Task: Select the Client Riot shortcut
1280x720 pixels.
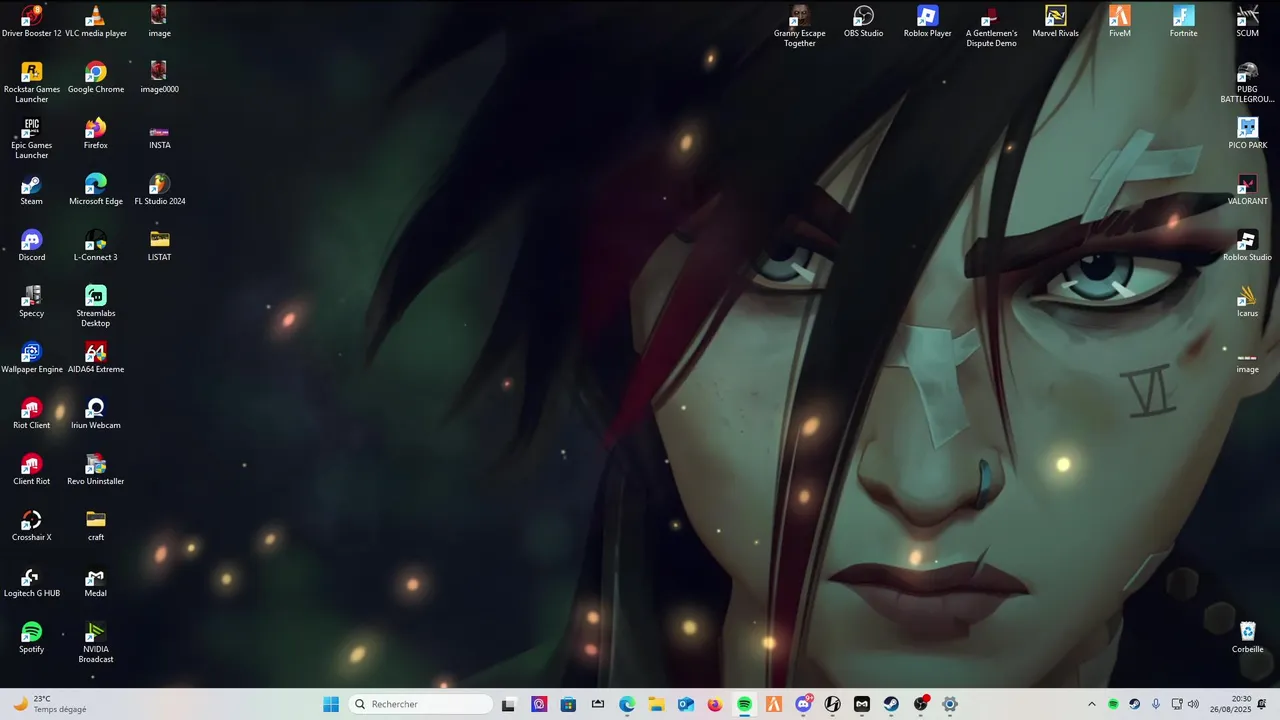Action: coord(32,469)
